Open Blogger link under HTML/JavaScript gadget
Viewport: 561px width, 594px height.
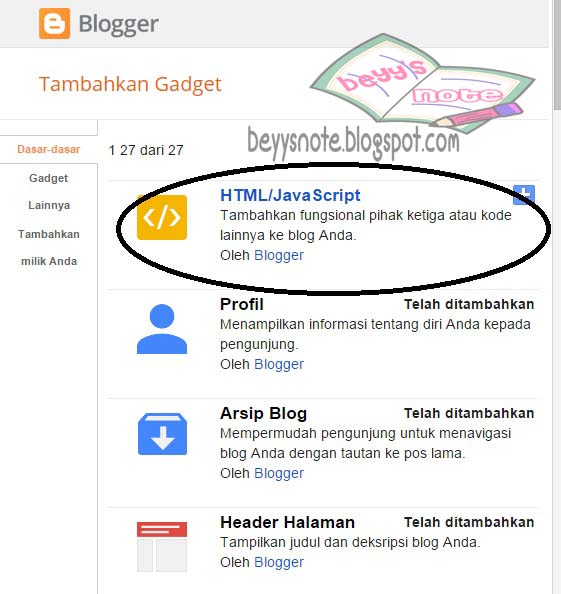(x=279, y=256)
